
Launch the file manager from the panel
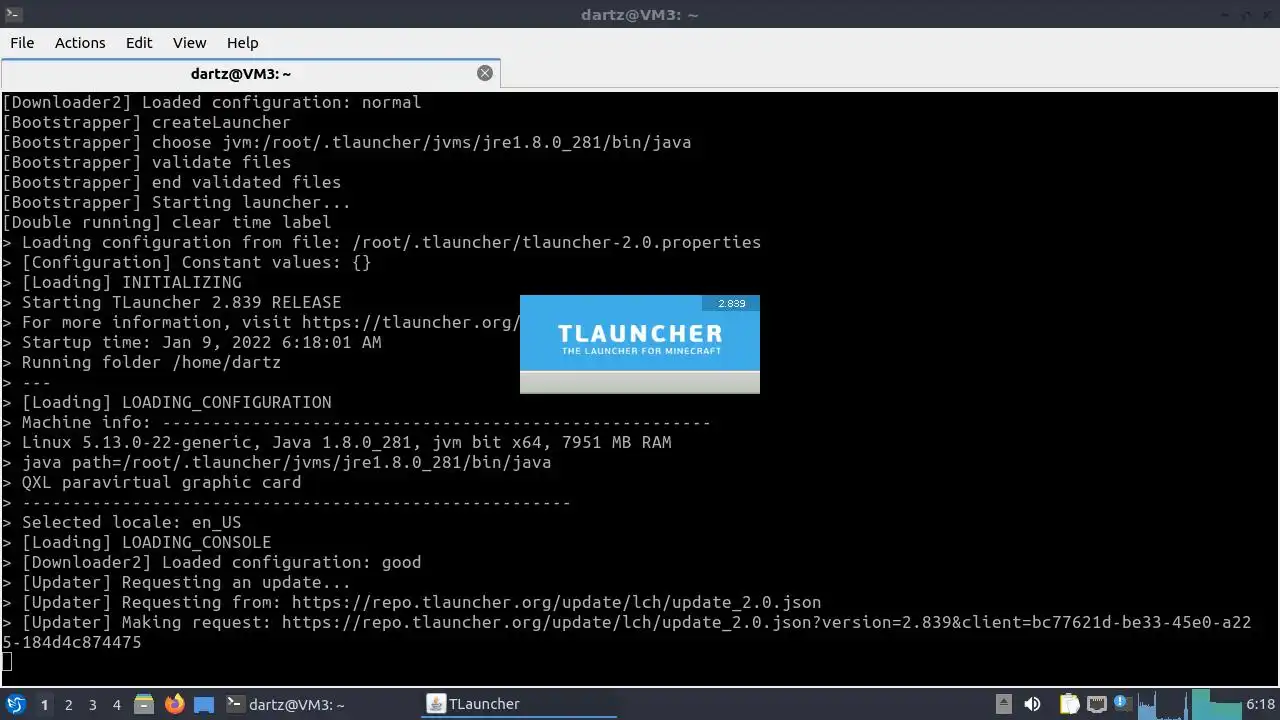pyautogui.click(x=144, y=704)
